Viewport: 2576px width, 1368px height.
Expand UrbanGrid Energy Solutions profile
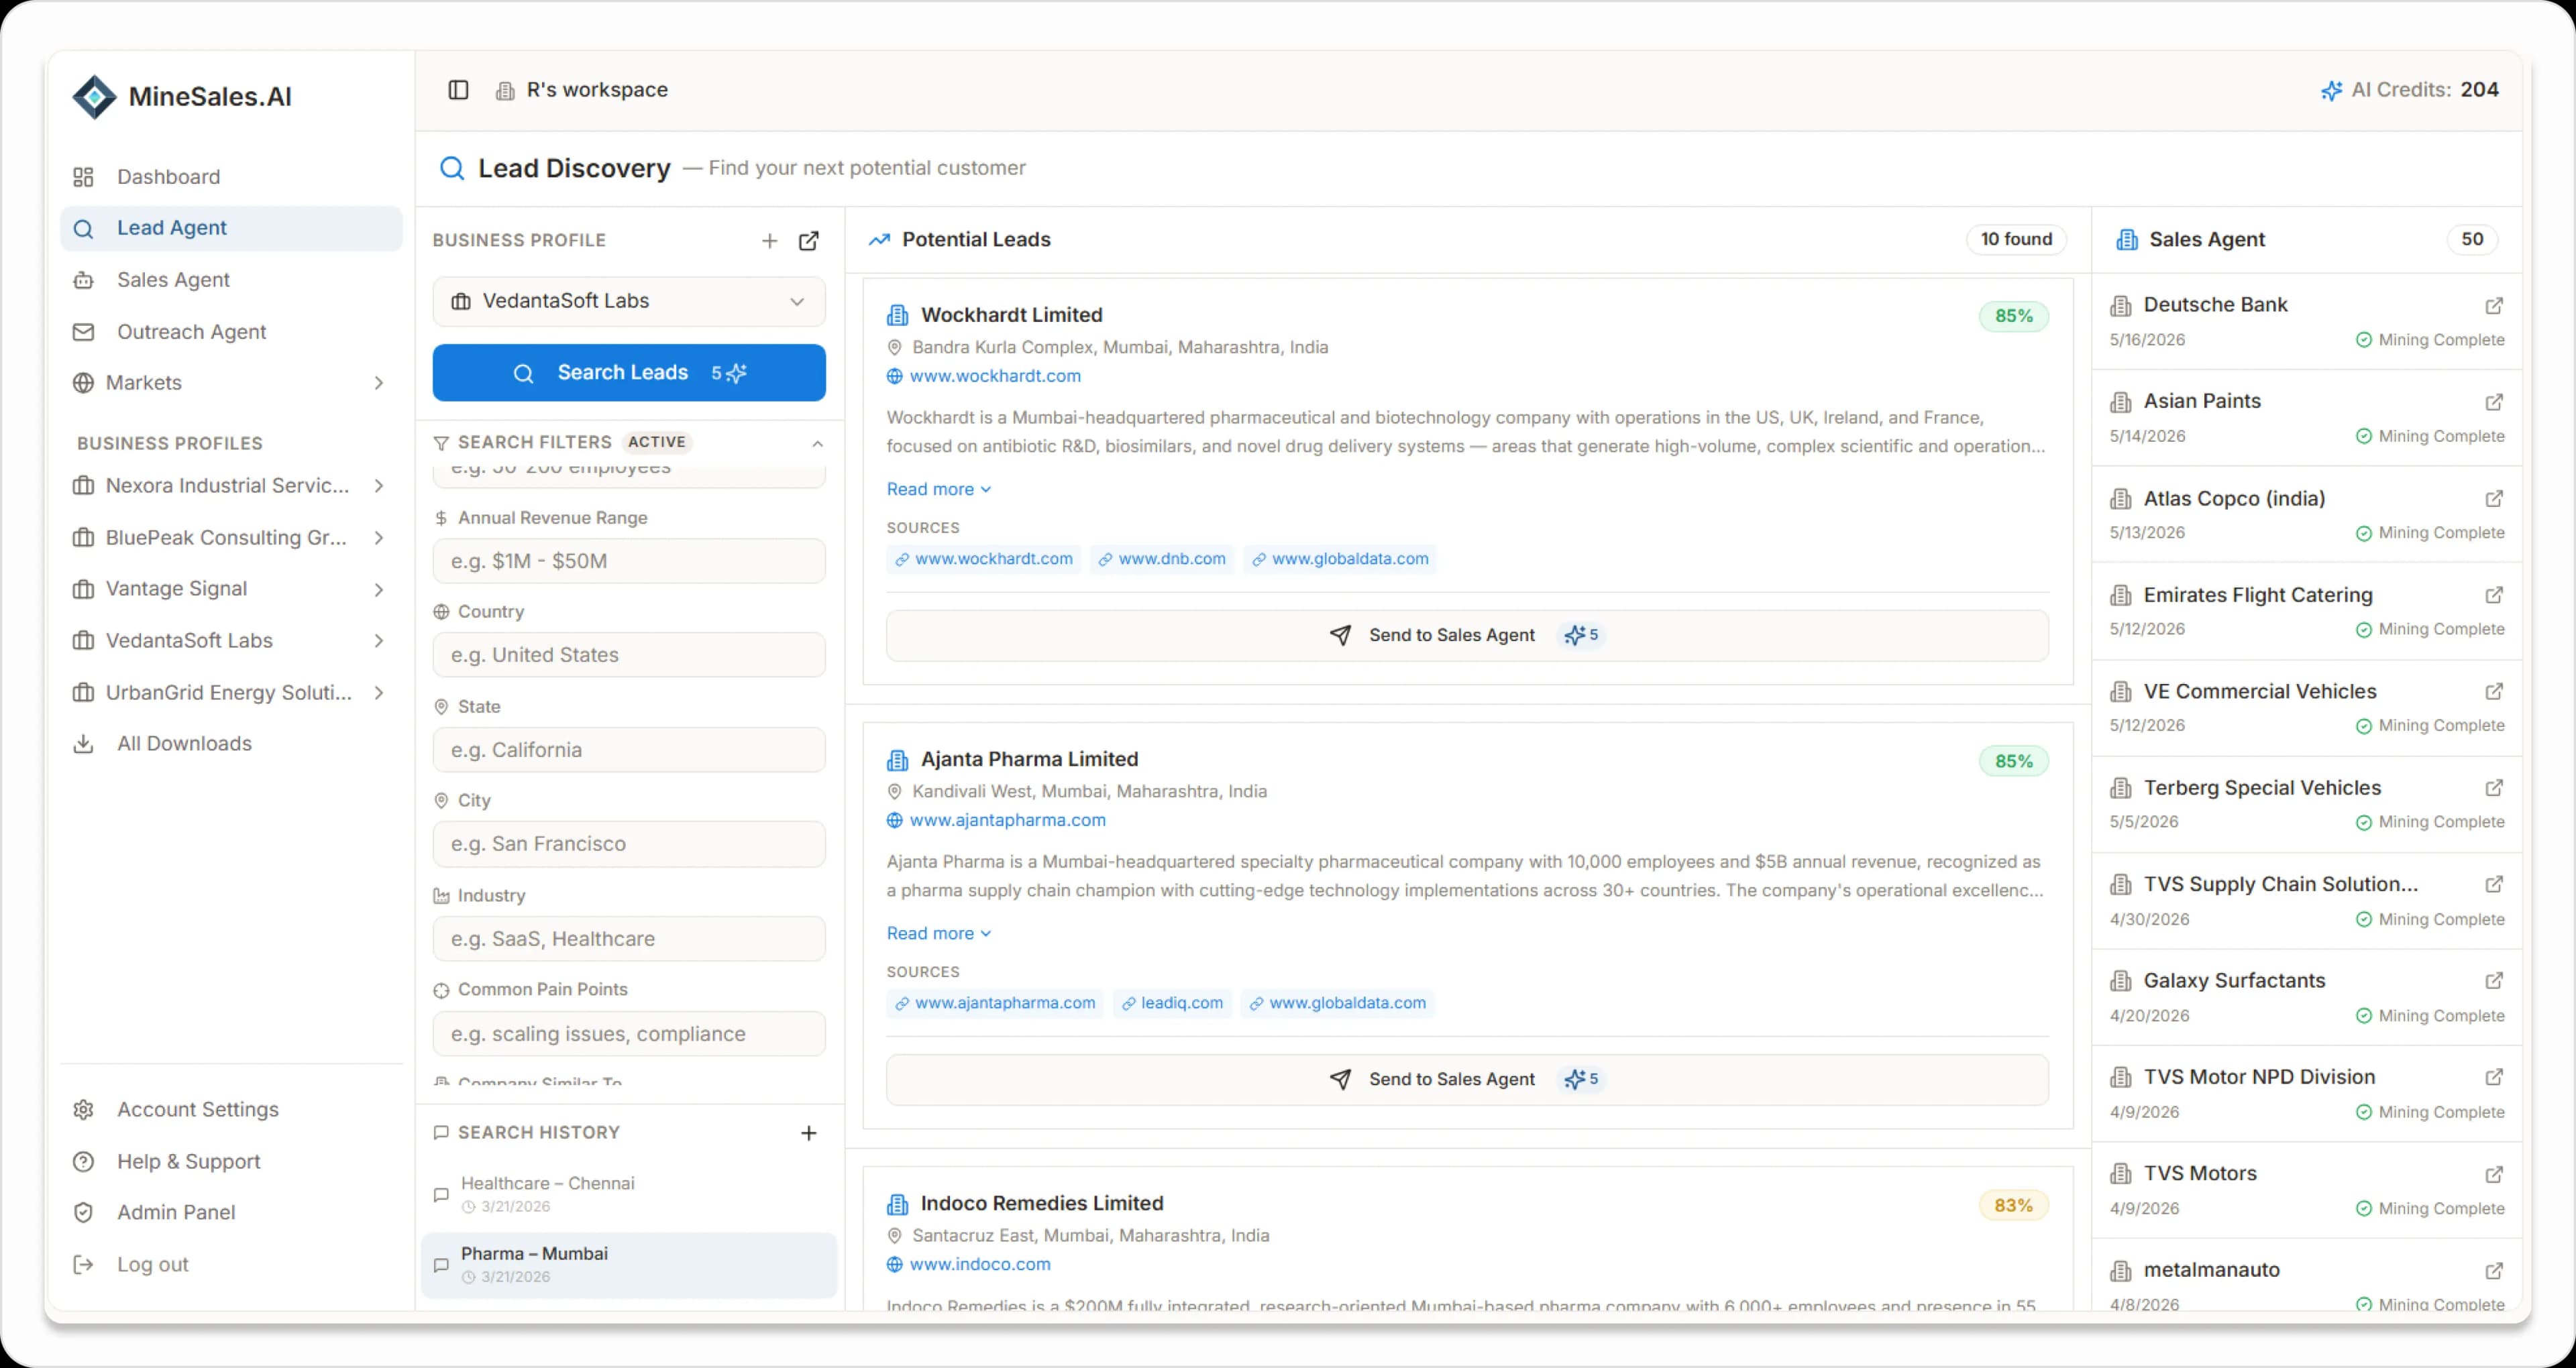tap(379, 693)
